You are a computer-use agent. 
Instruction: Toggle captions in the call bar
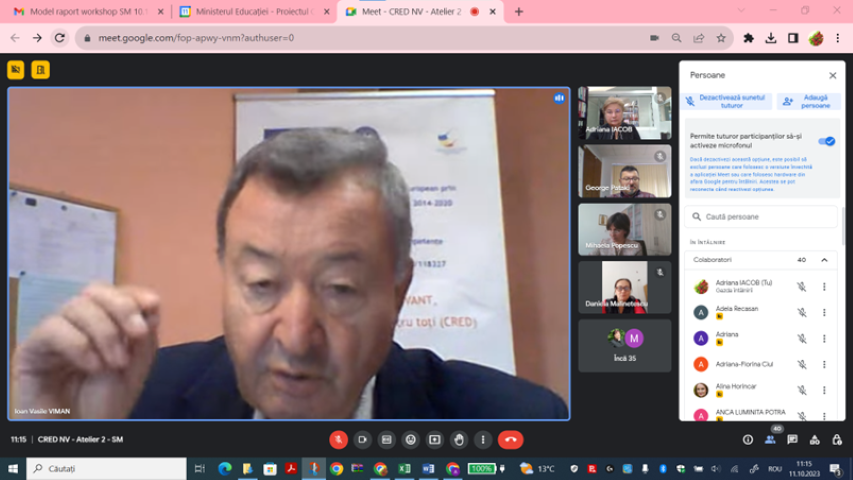click(x=387, y=440)
